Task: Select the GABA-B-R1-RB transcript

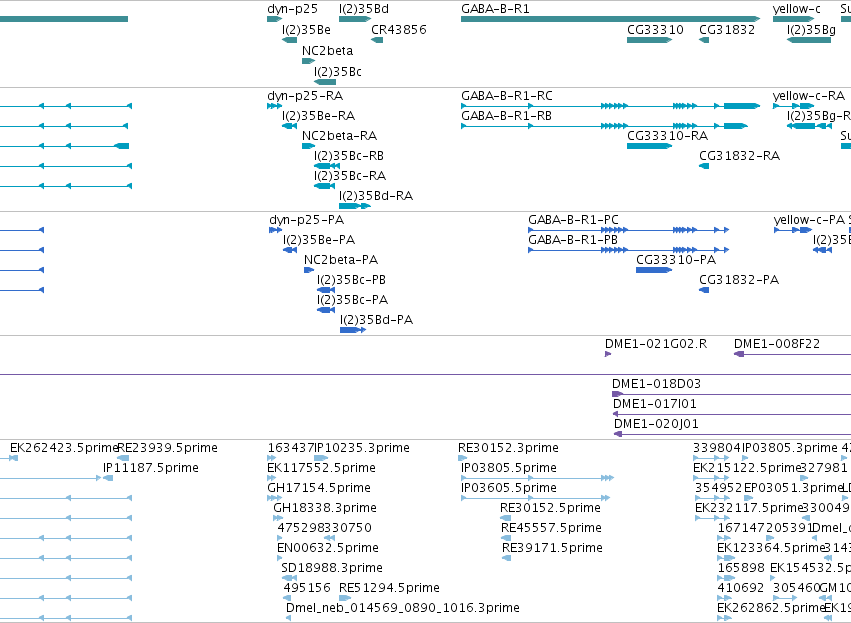Action: 604,126
